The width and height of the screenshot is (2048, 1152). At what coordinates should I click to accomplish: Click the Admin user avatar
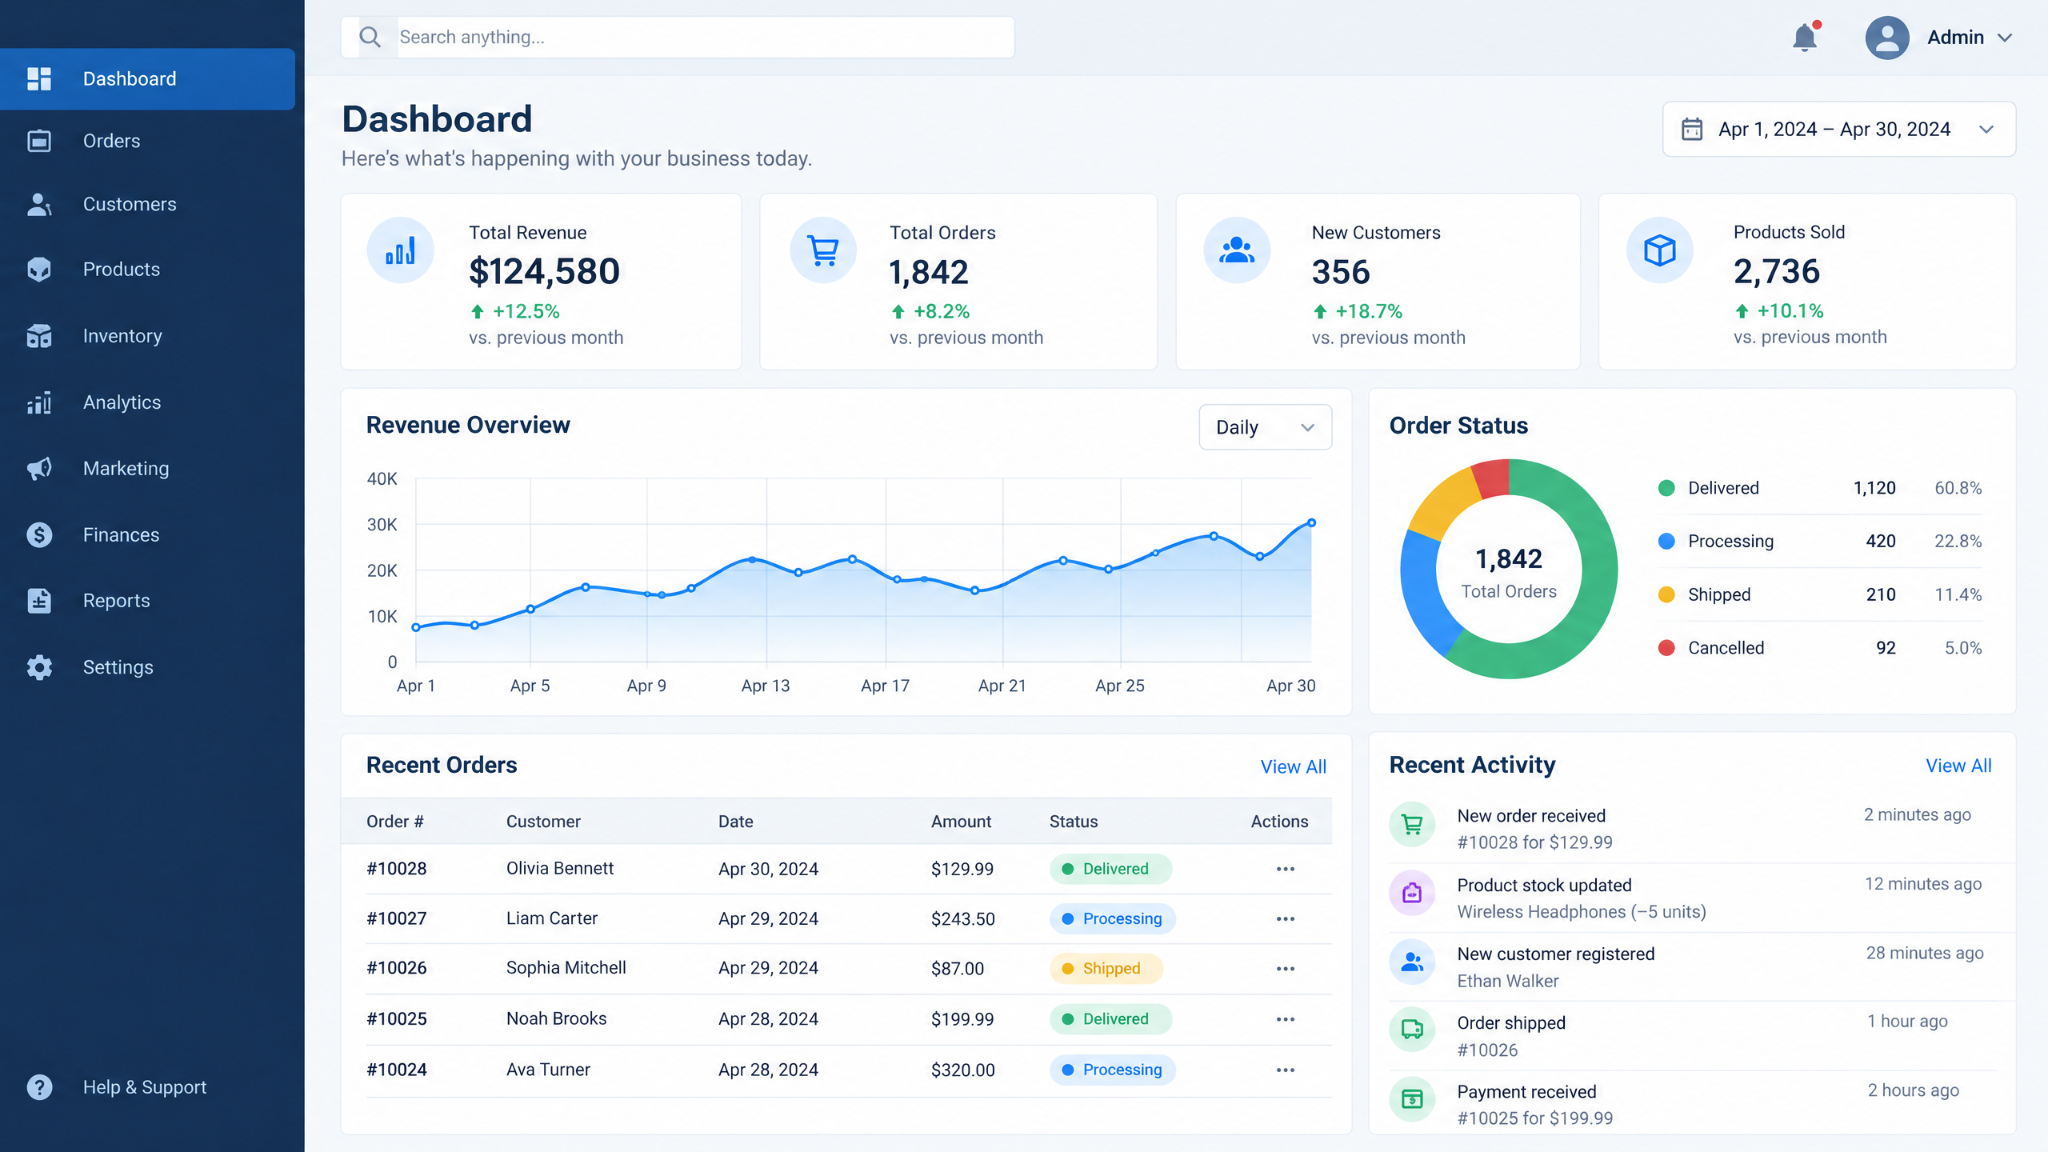tap(1887, 38)
